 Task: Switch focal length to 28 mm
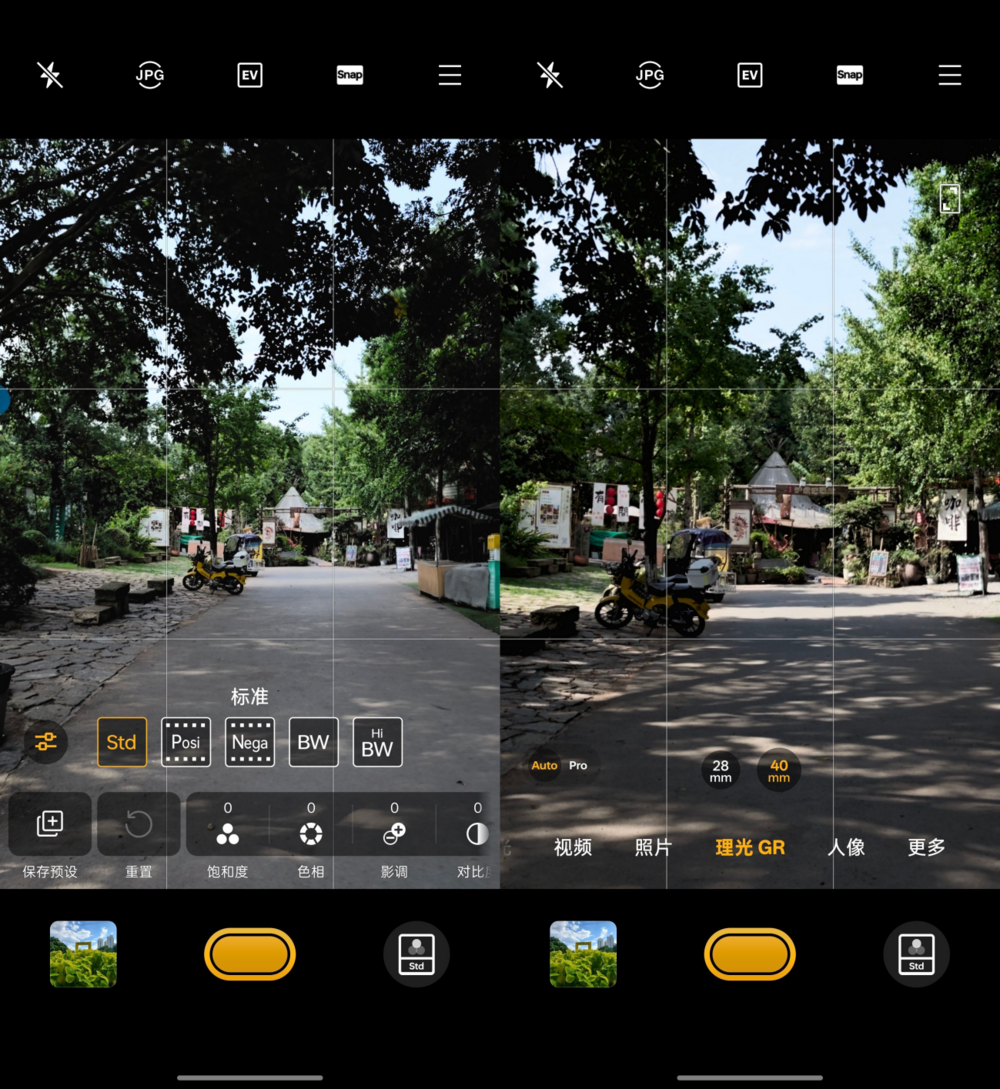721,771
